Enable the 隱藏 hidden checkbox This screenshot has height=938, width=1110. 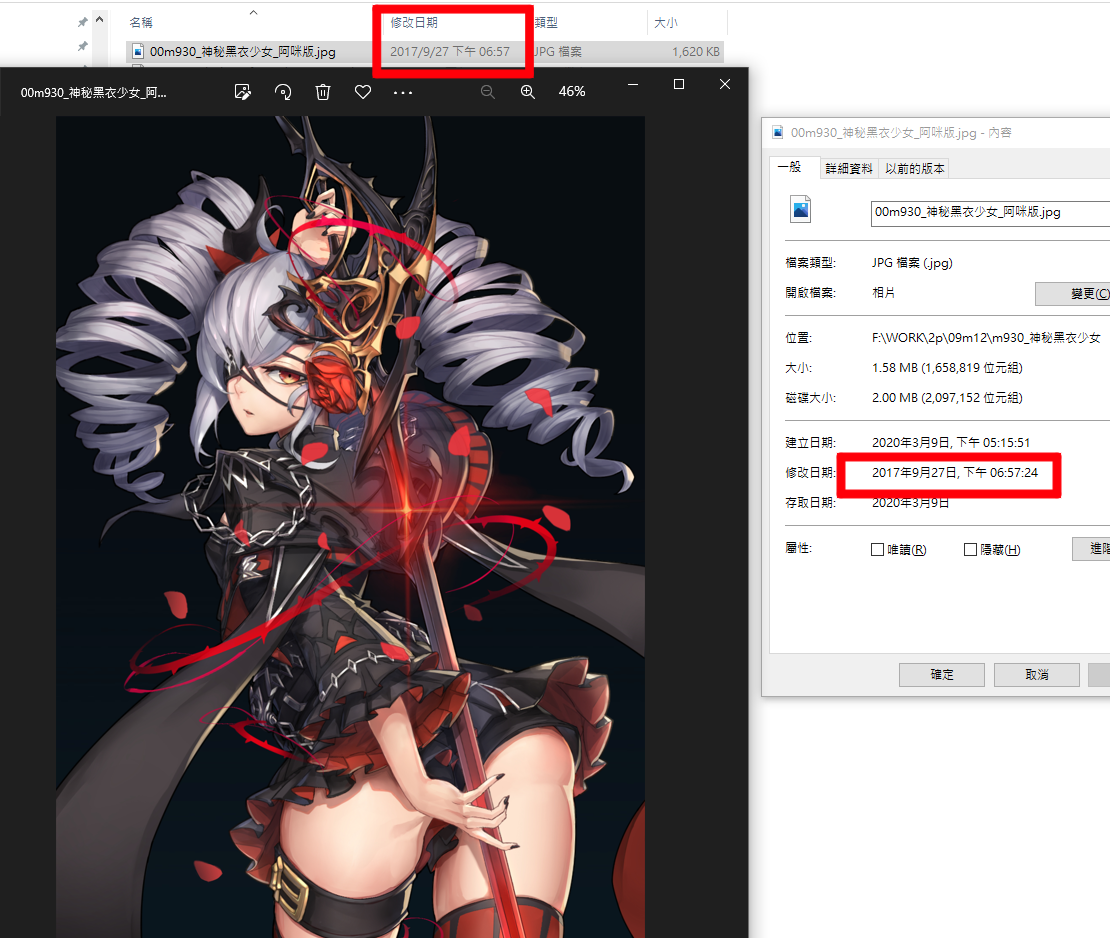[971, 549]
